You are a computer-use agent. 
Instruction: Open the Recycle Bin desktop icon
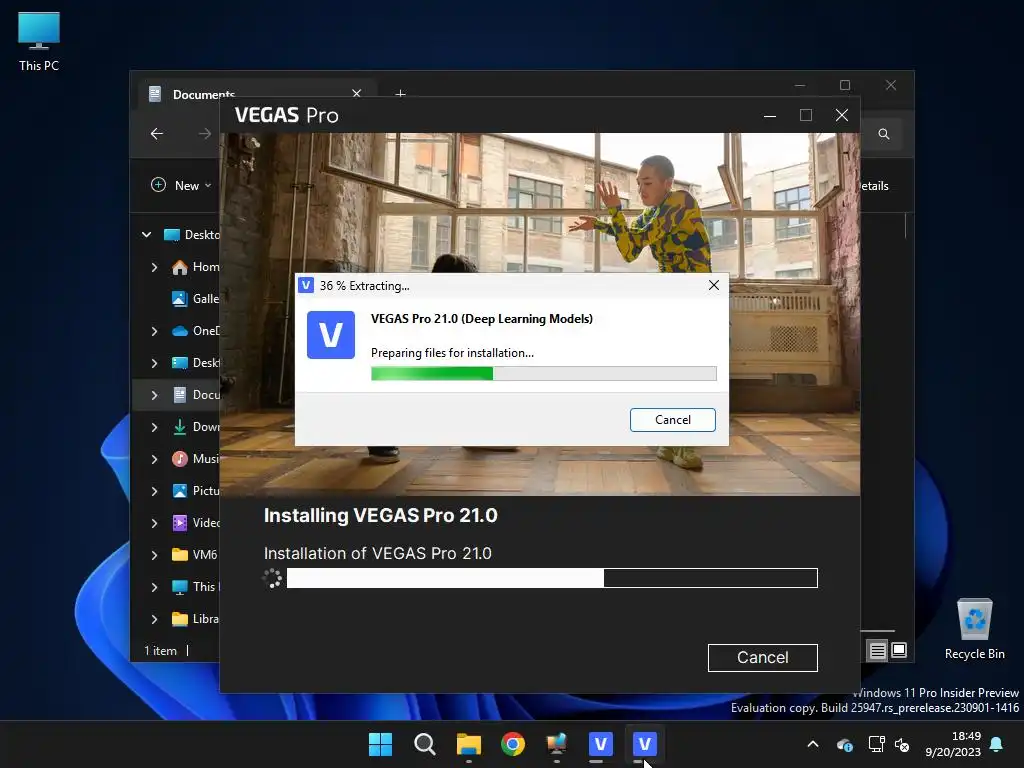[x=974, y=629]
